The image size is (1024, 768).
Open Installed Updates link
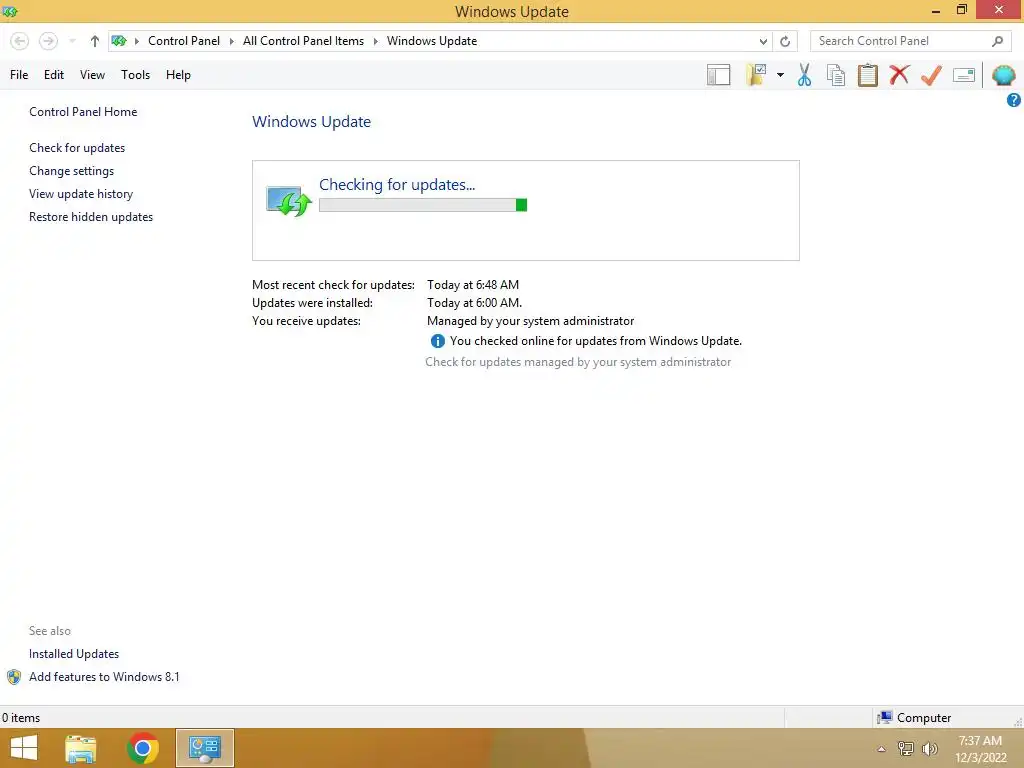point(74,654)
